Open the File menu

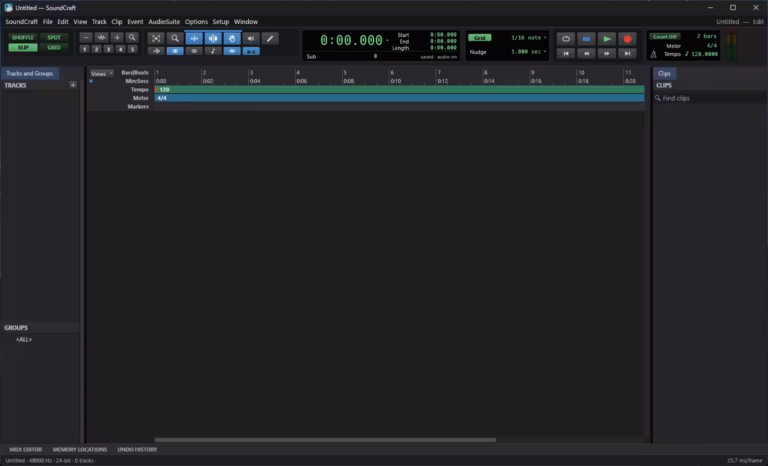(x=48, y=22)
